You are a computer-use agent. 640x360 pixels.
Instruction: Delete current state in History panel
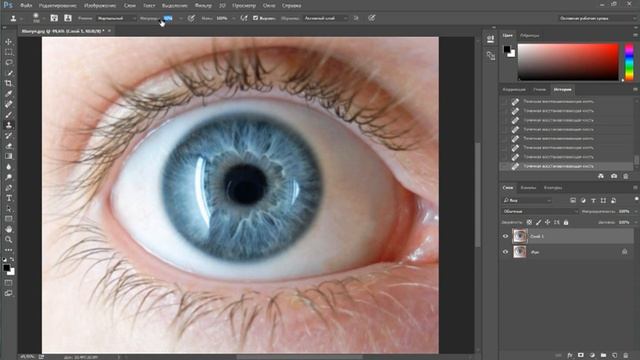click(x=626, y=176)
